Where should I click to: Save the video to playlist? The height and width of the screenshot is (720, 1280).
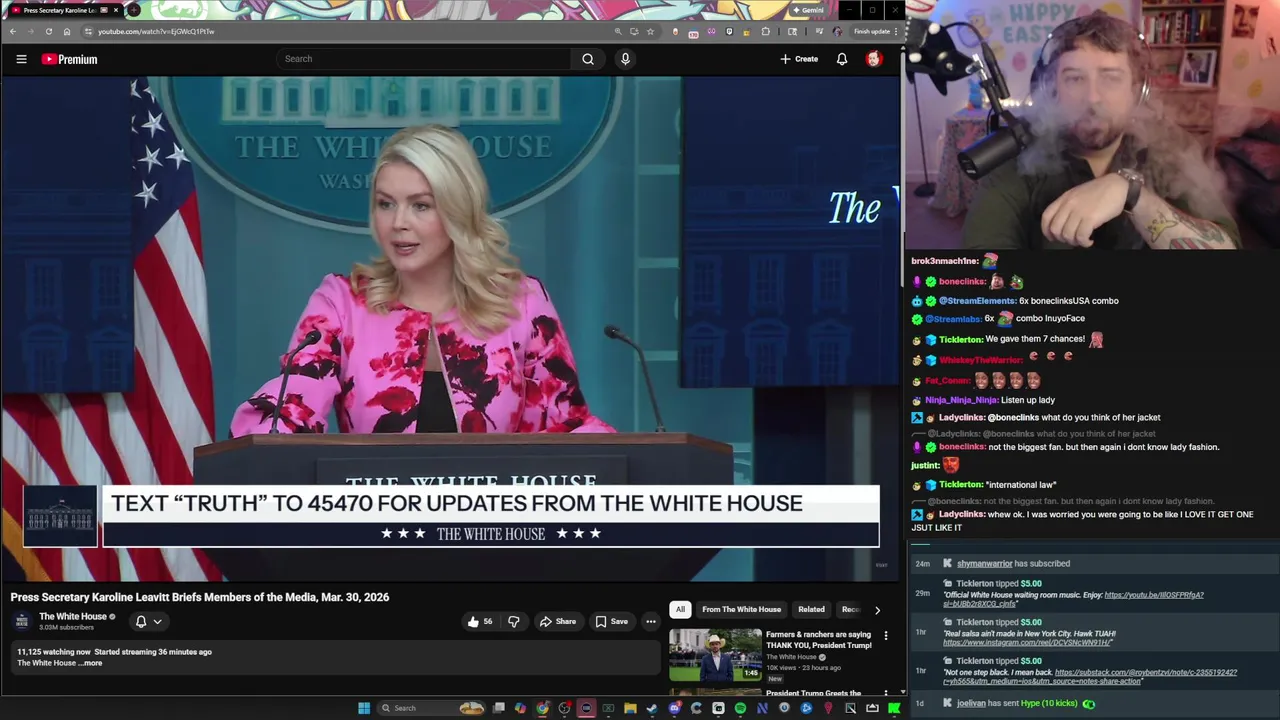click(x=611, y=621)
